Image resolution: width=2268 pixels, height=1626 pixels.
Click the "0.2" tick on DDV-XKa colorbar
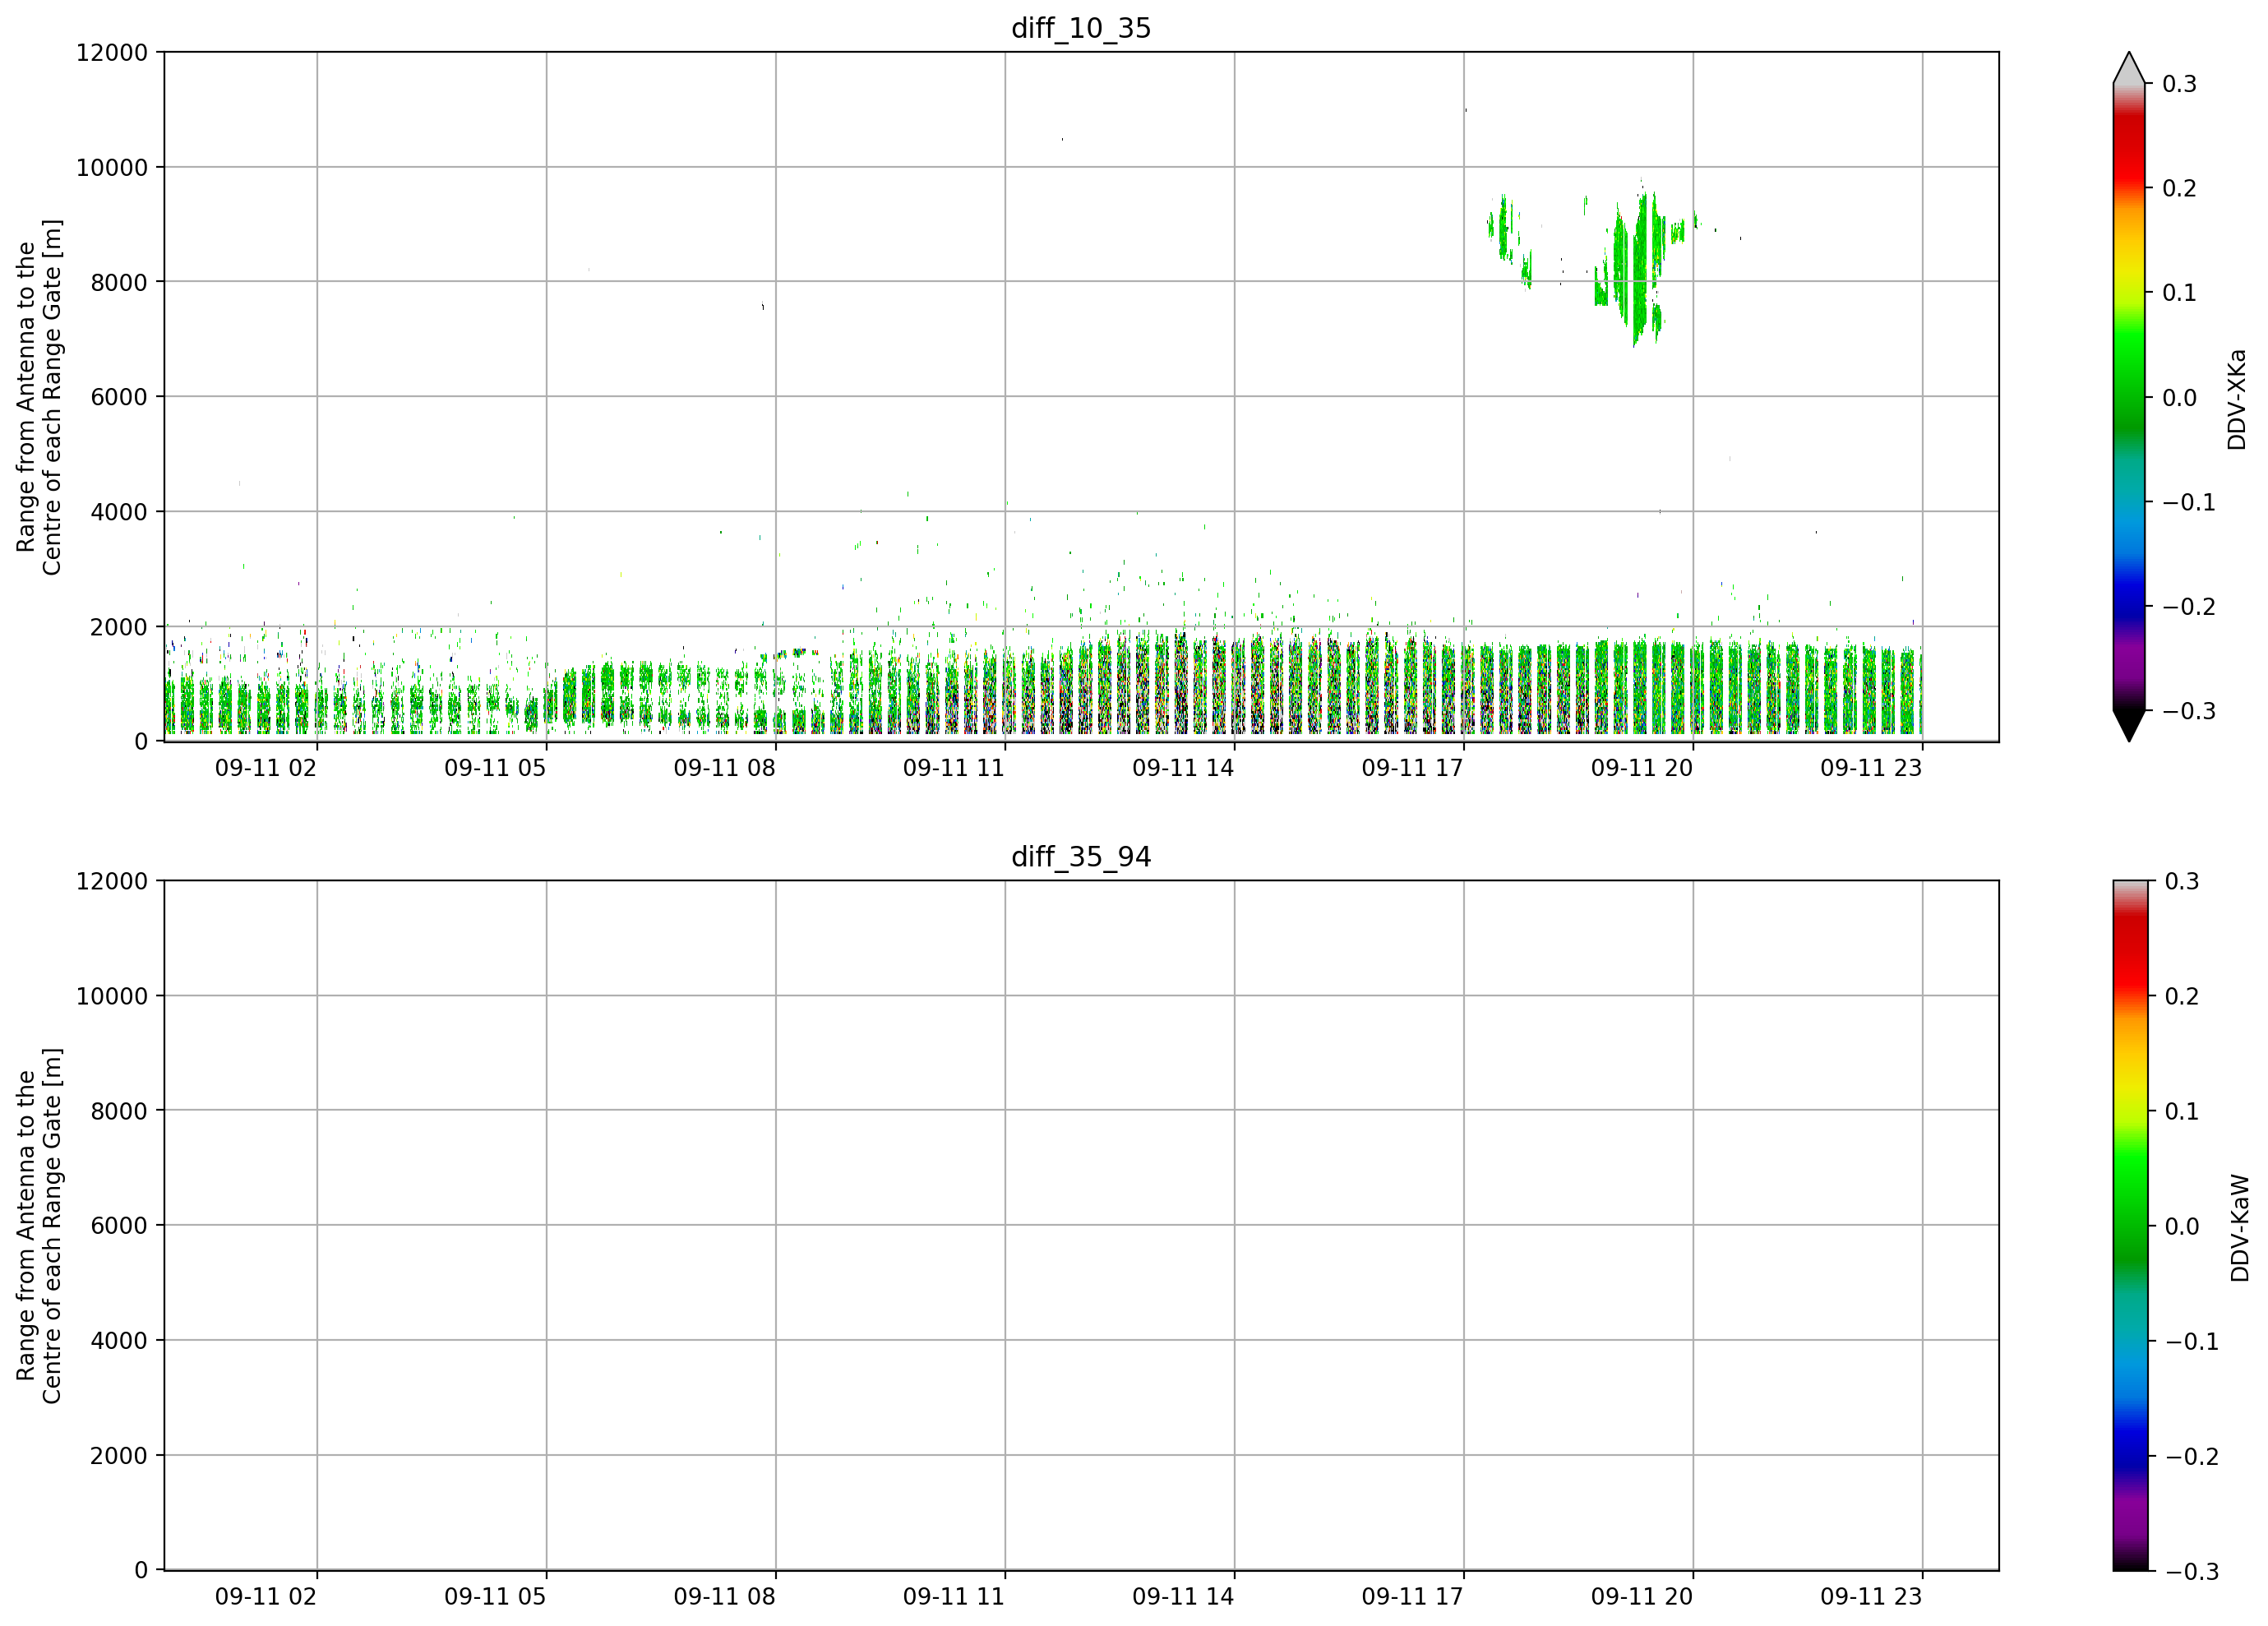pyautogui.click(x=2180, y=189)
